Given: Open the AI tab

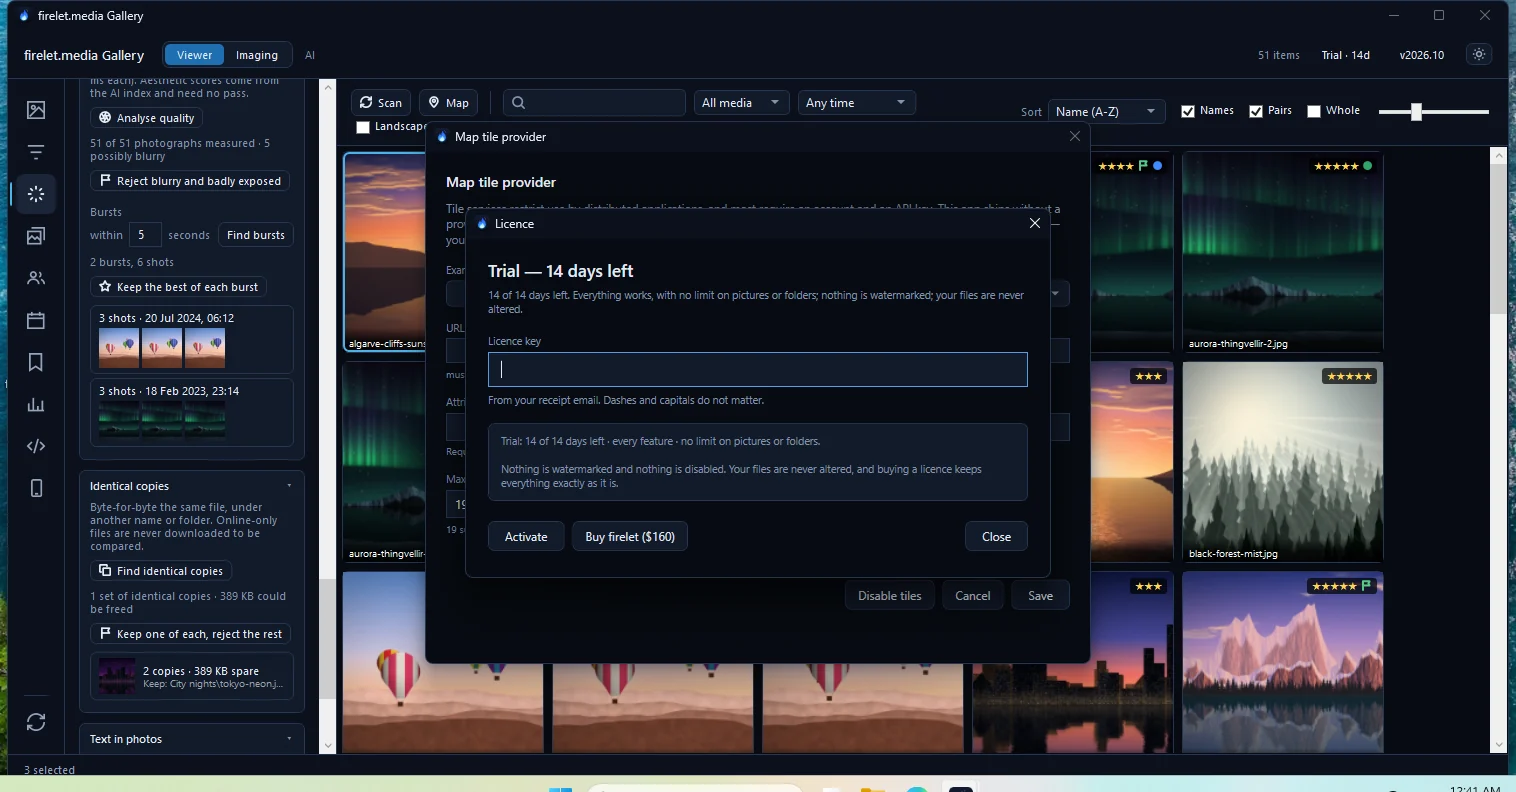Looking at the screenshot, I should [x=310, y=55].
